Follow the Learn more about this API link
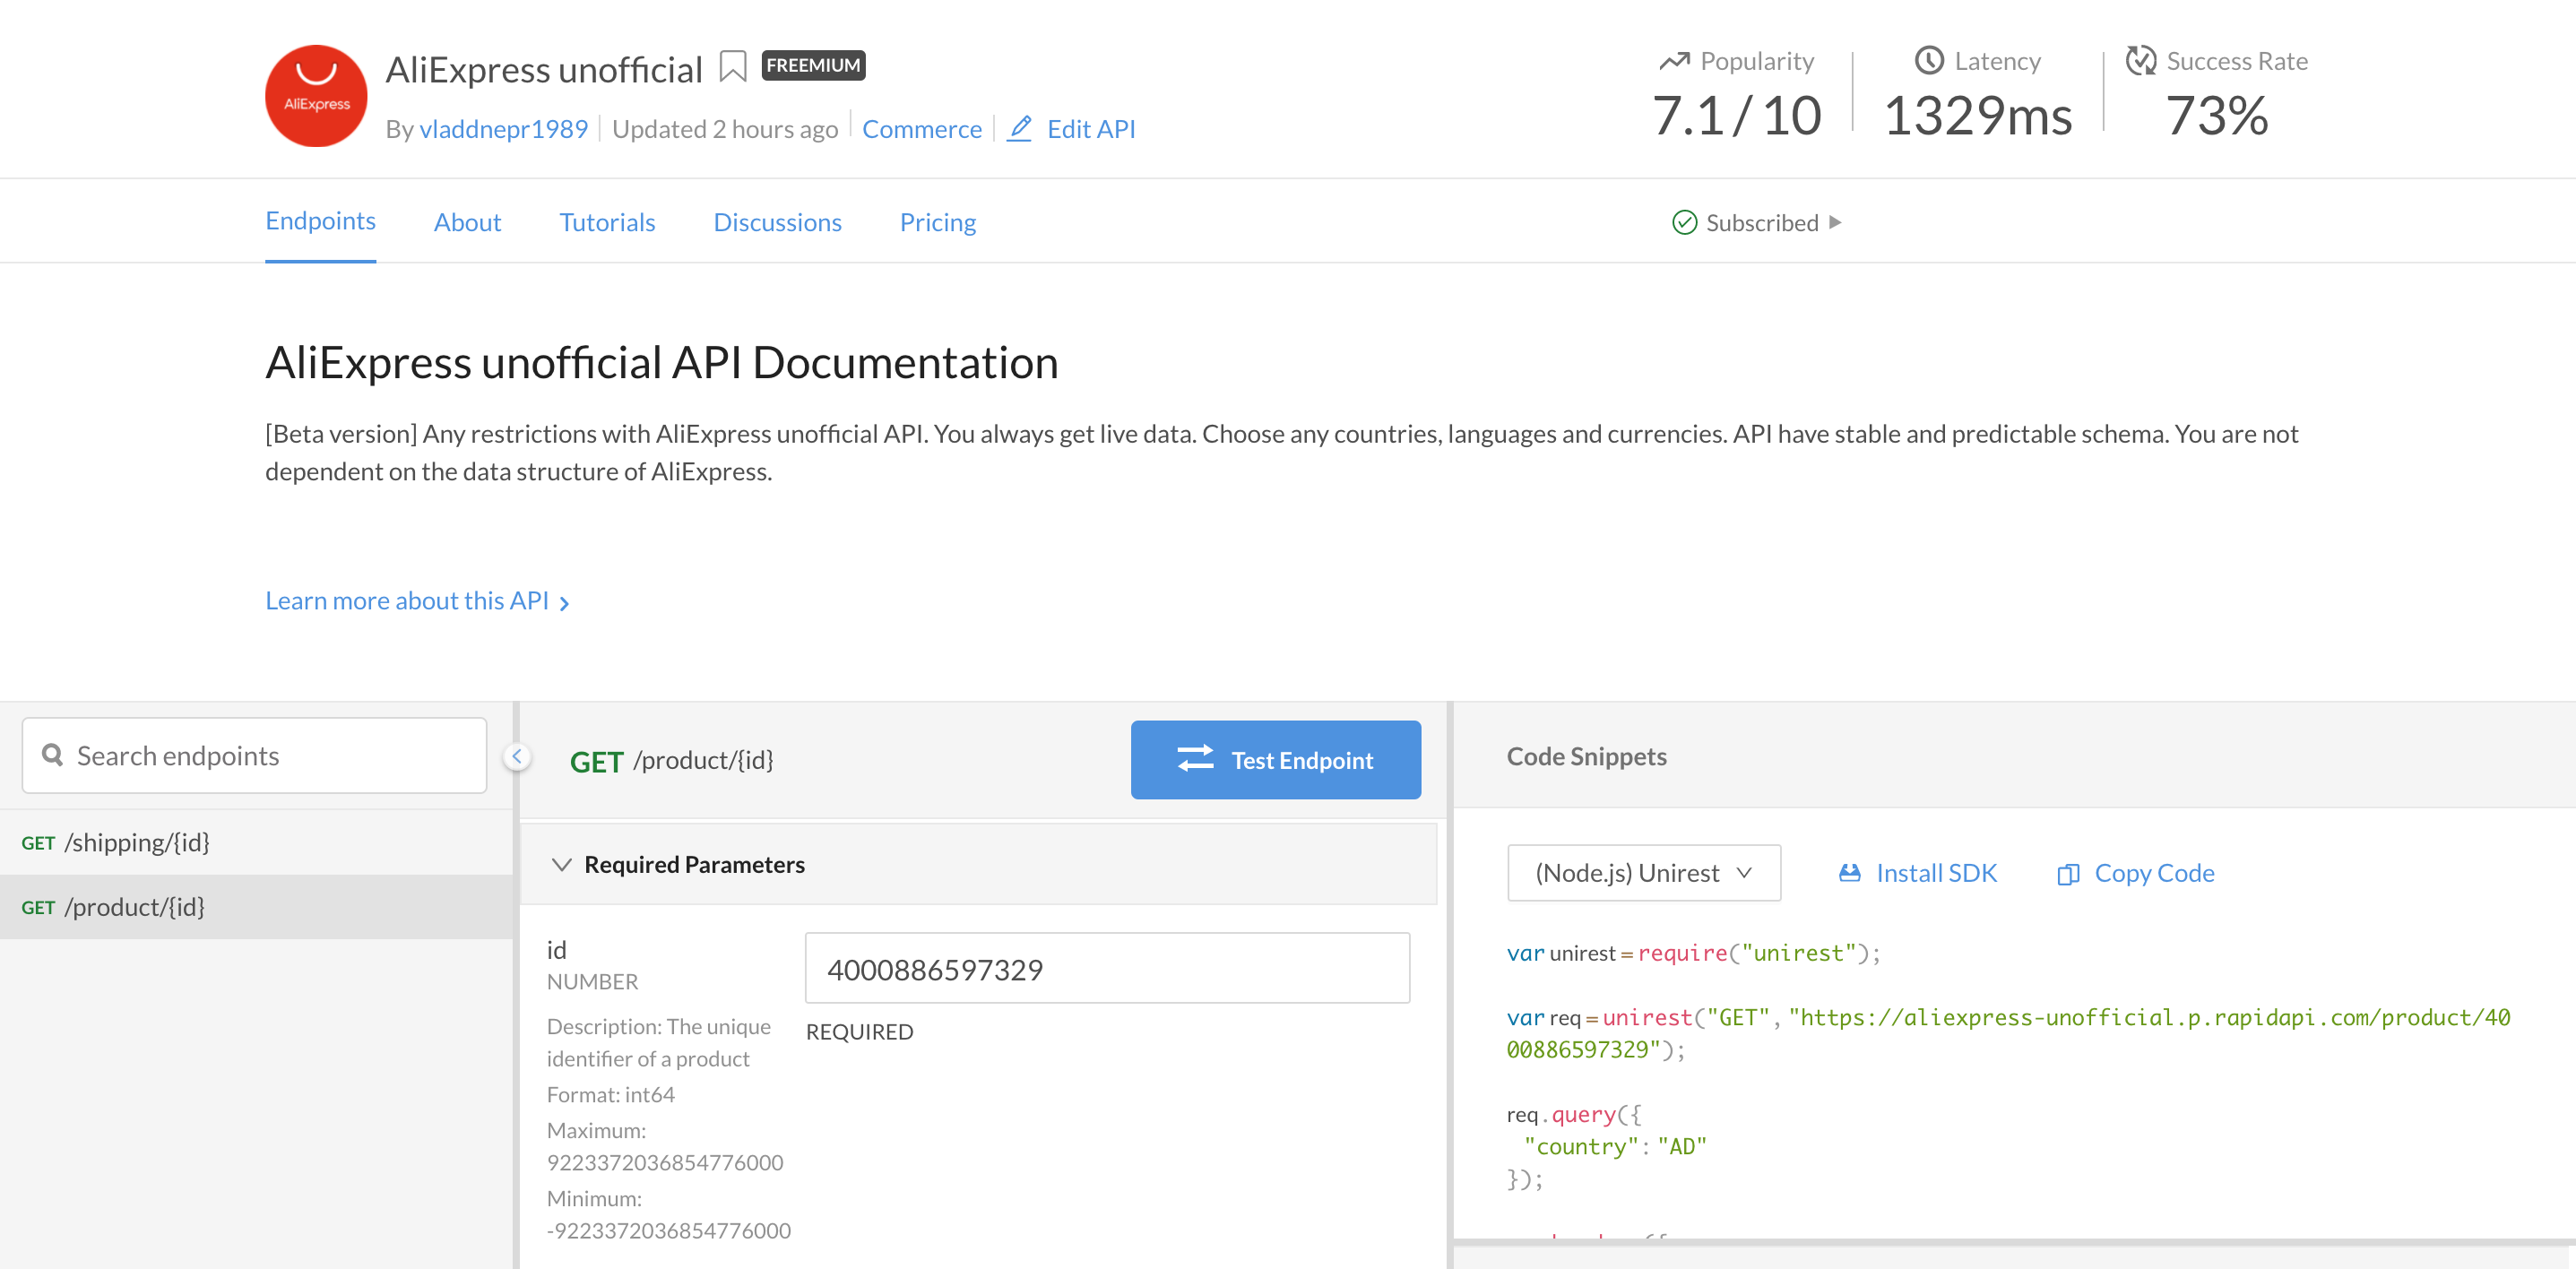This screenshot has width=2576, height=1269. [407, 600]
